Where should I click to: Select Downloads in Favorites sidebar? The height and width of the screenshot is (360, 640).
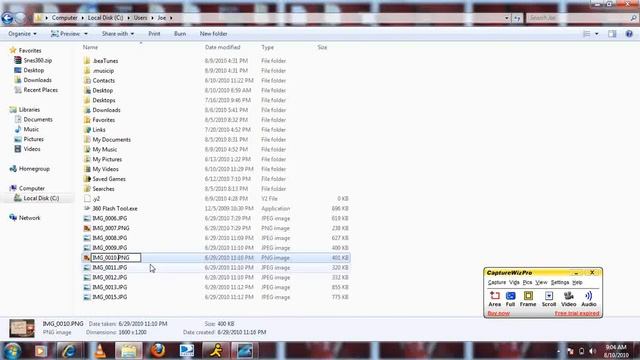click(33, 80)
